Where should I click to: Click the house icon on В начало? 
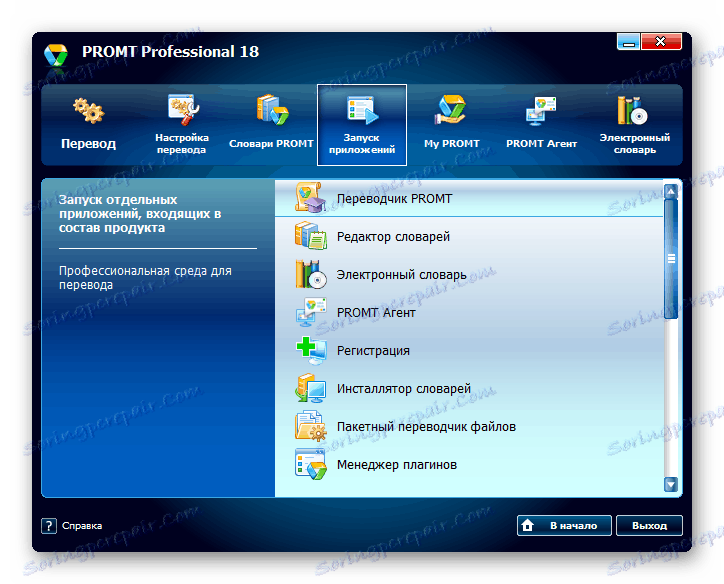point(527,525)
